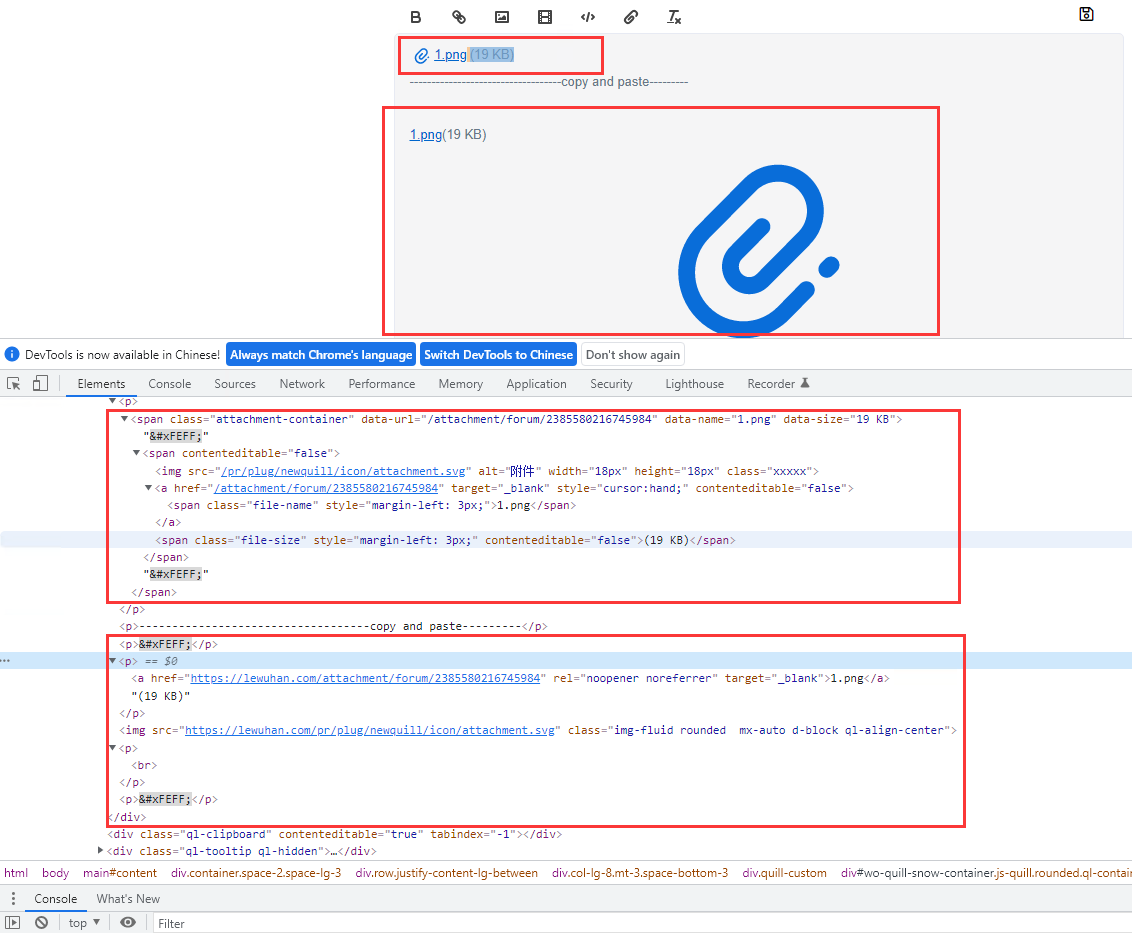Collapse the span contenteditable false node
The height and width of the screenshot is (933, 1132).
136,453
